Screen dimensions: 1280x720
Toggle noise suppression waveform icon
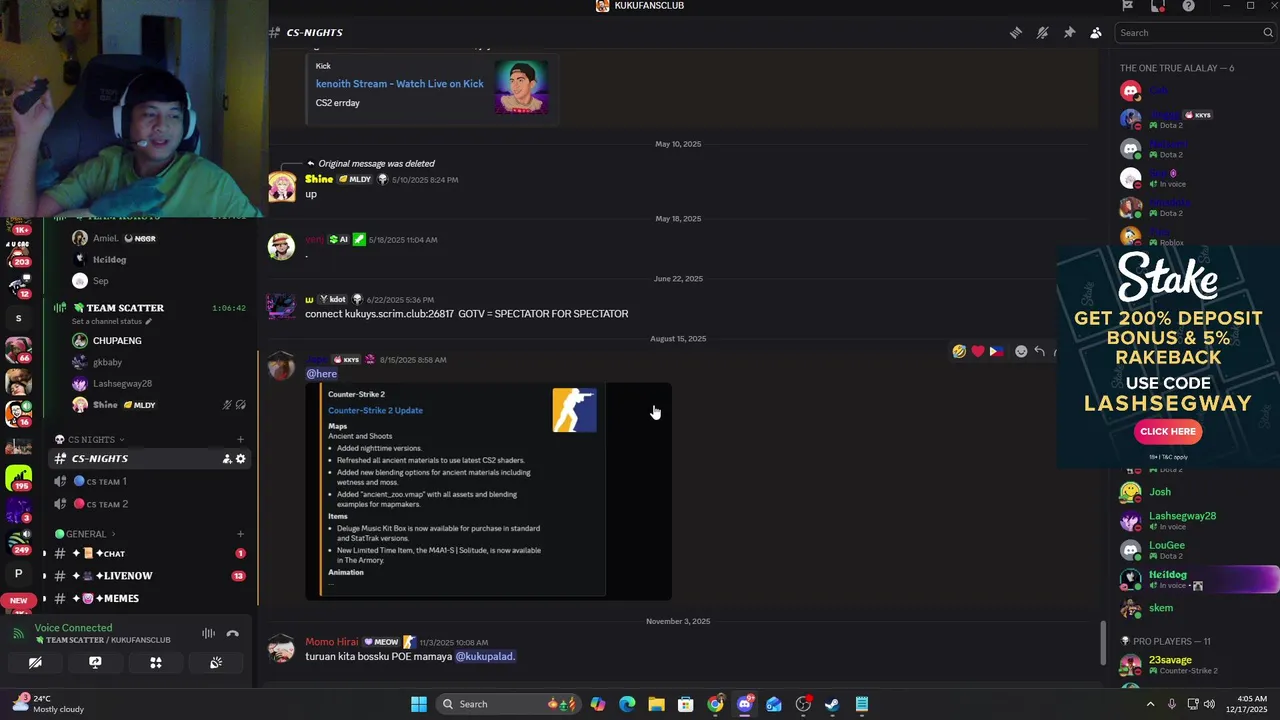[x=208, y=633]
